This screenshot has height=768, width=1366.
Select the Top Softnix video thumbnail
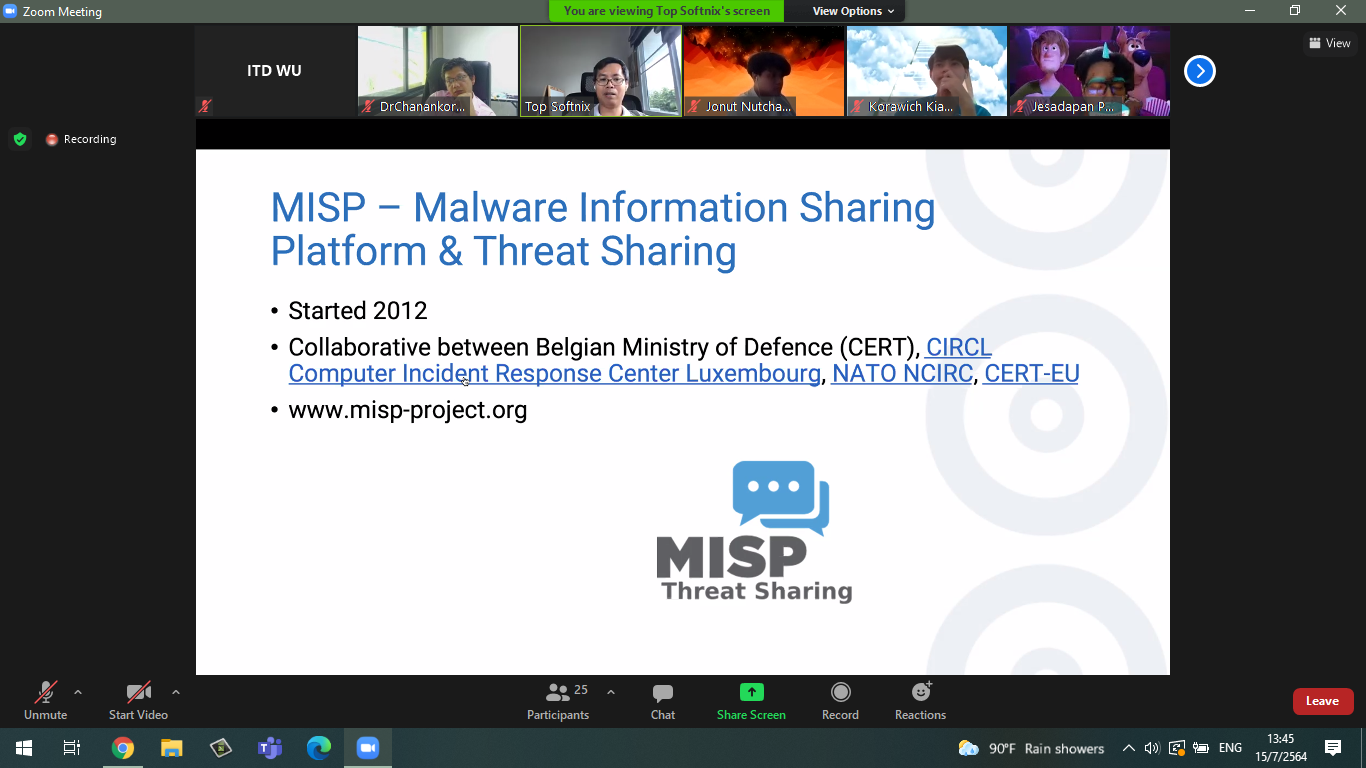point(601,71)
